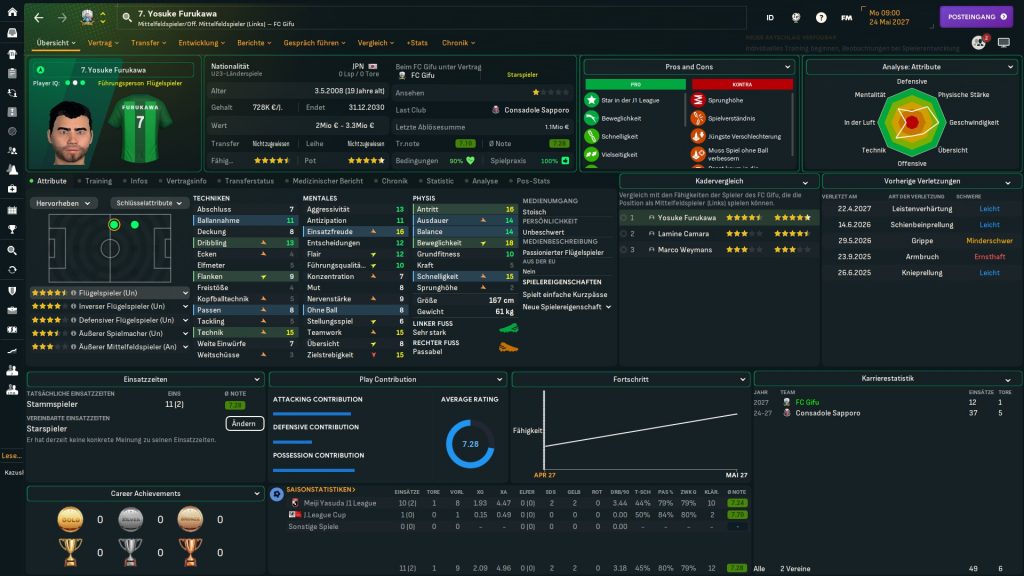
Task: Click the FM logo icon in top bar
Action: click(x=847, y=17)
